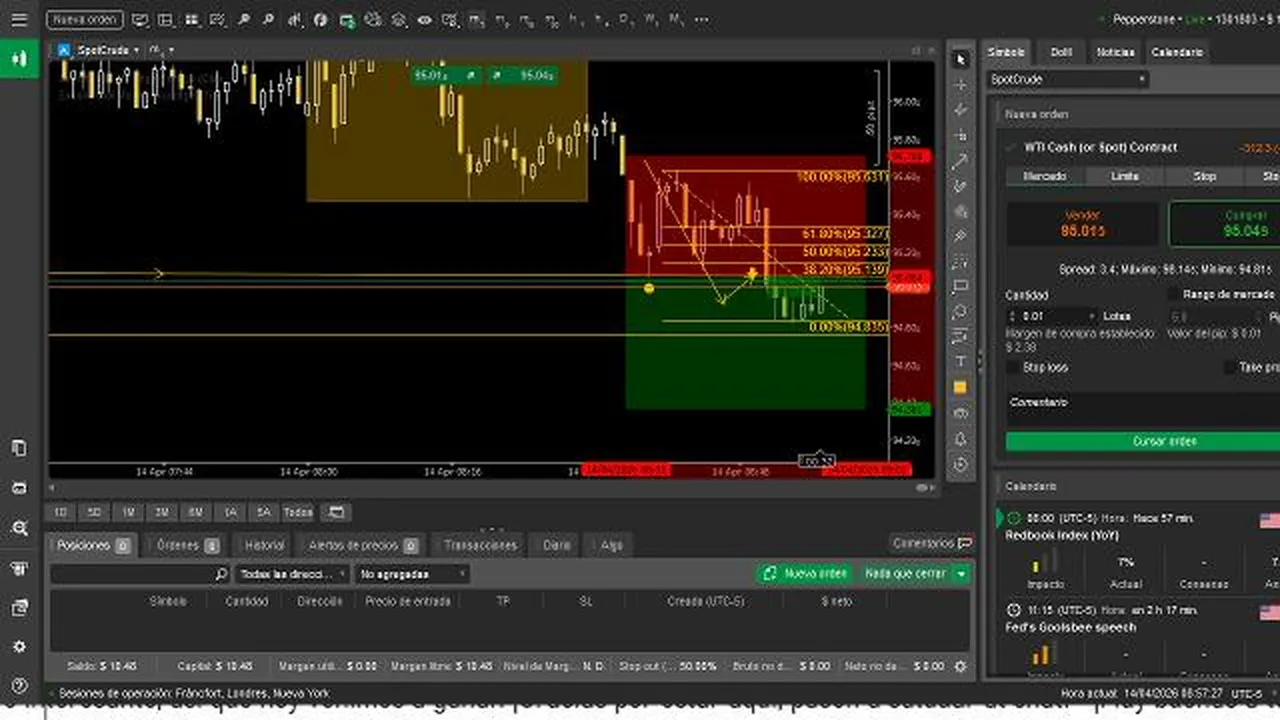Click the Vender 95.015 sell button
This screenshot has height=720, width=1280.
click(x=1083, y=224)
